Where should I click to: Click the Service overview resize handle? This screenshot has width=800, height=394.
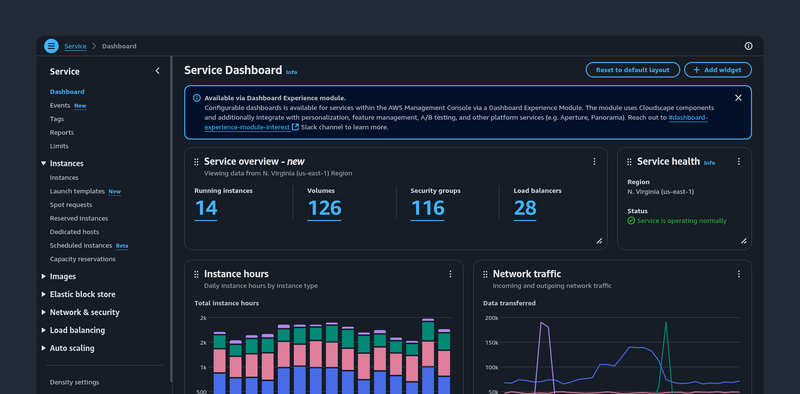(x=599, y=241)
